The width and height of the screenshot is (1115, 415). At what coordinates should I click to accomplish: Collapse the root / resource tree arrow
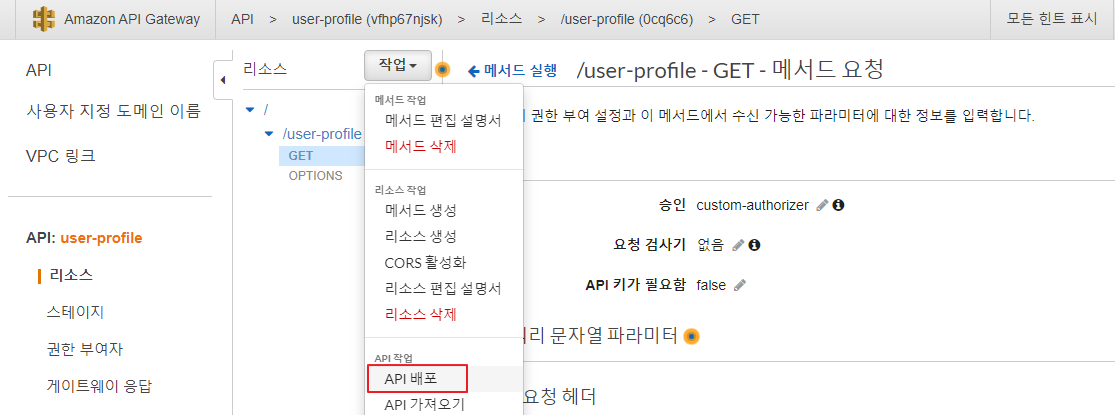250,110
